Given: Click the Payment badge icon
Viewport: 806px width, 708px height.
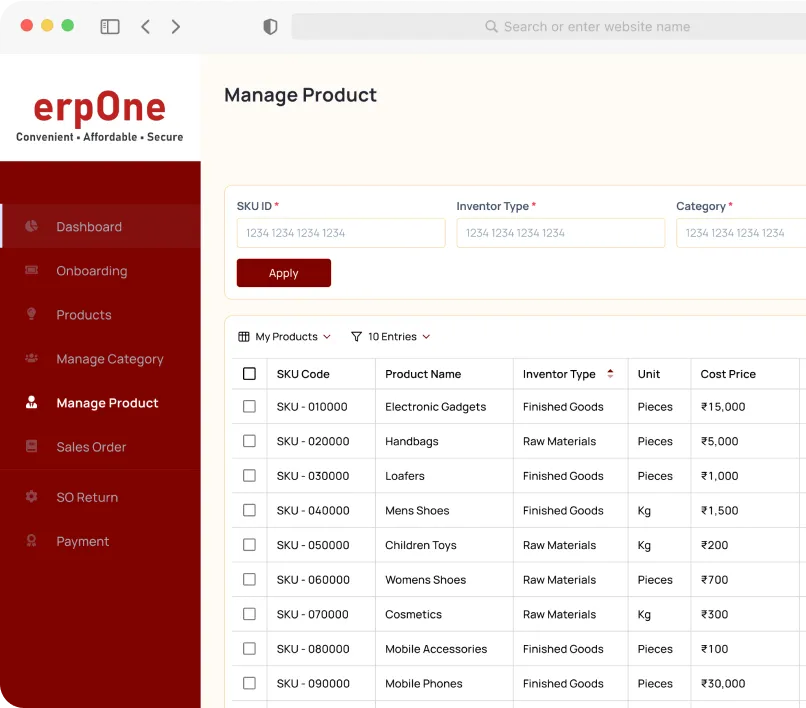Looking at the screenshot, I should point(31,540).
